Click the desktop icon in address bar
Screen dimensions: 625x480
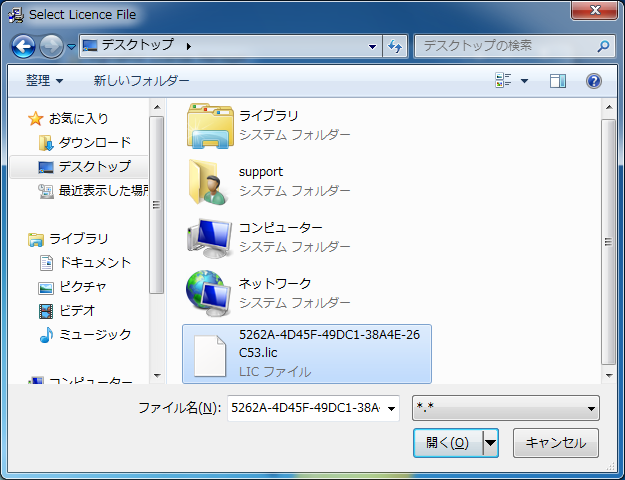click(x=90, y=46)
